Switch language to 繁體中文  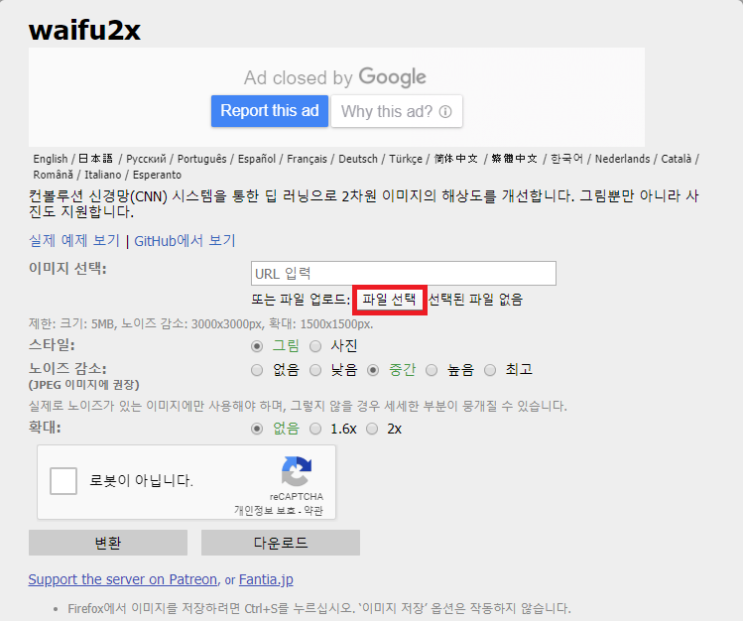[x=514, y=159]
